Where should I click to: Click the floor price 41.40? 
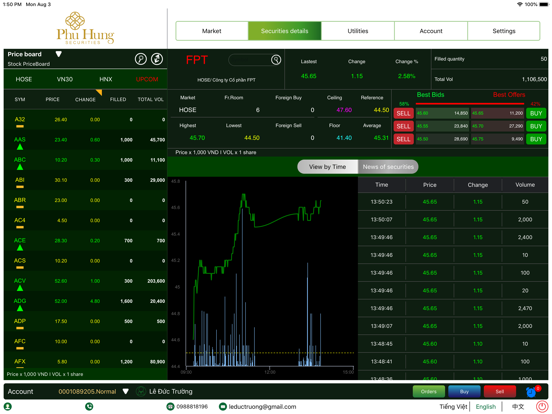point(344,138)
